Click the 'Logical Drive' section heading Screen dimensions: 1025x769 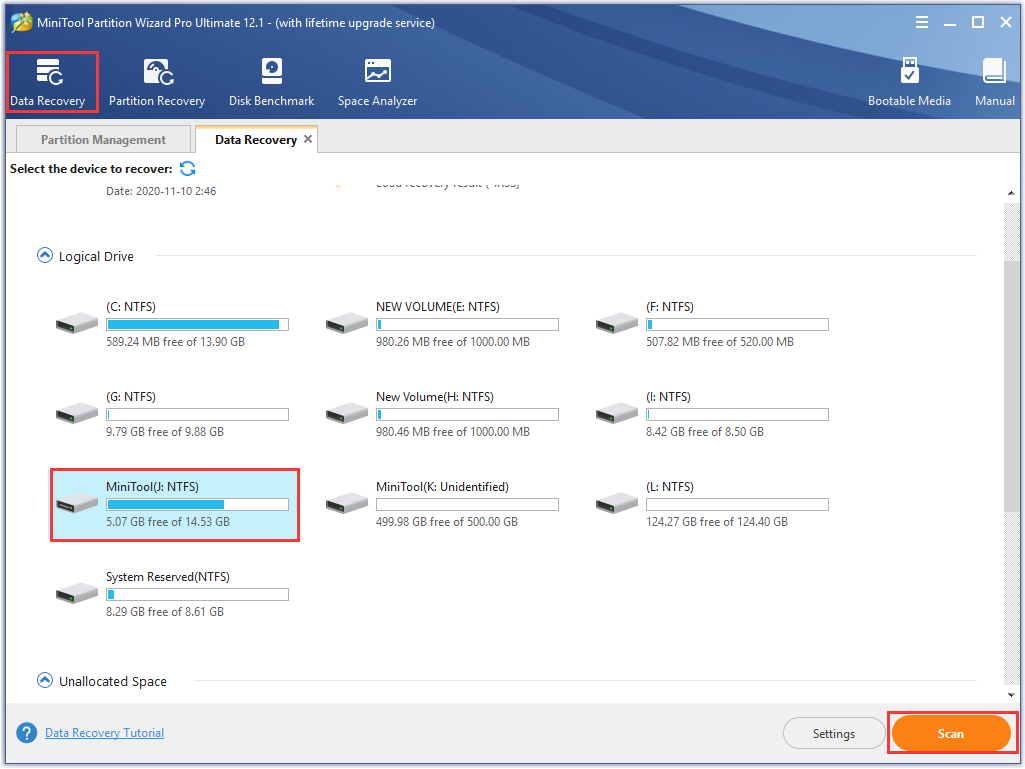click(x=96, y=256)
